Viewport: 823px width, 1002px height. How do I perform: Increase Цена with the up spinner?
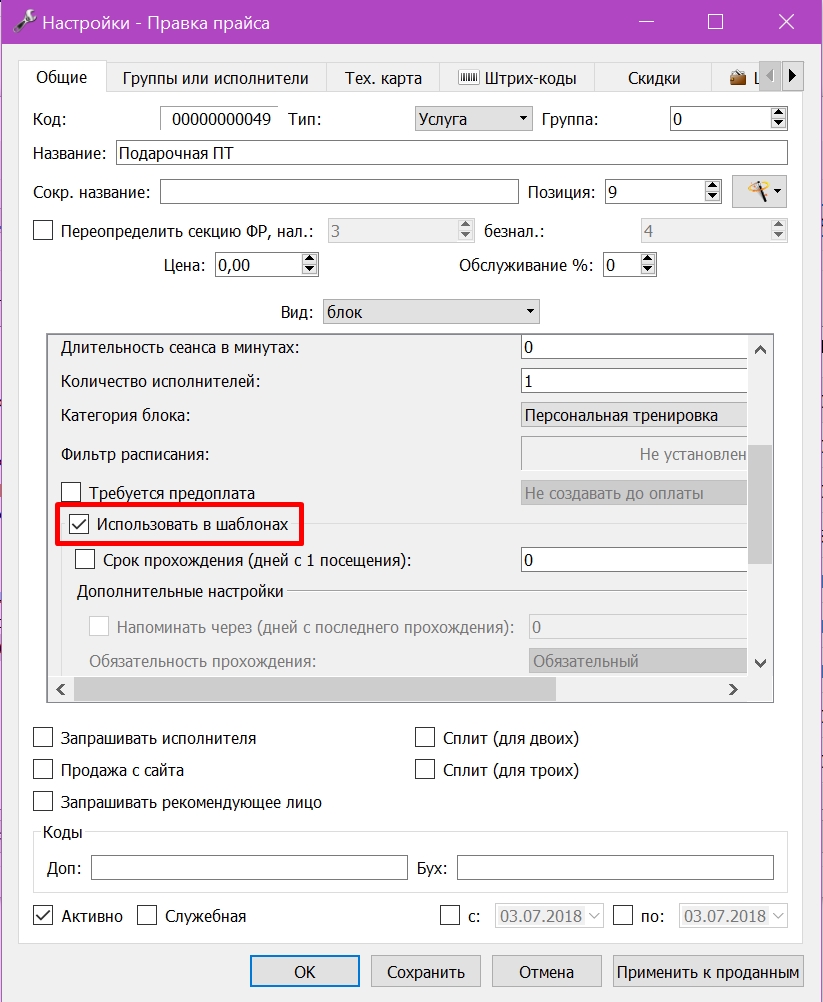[309, 259]
